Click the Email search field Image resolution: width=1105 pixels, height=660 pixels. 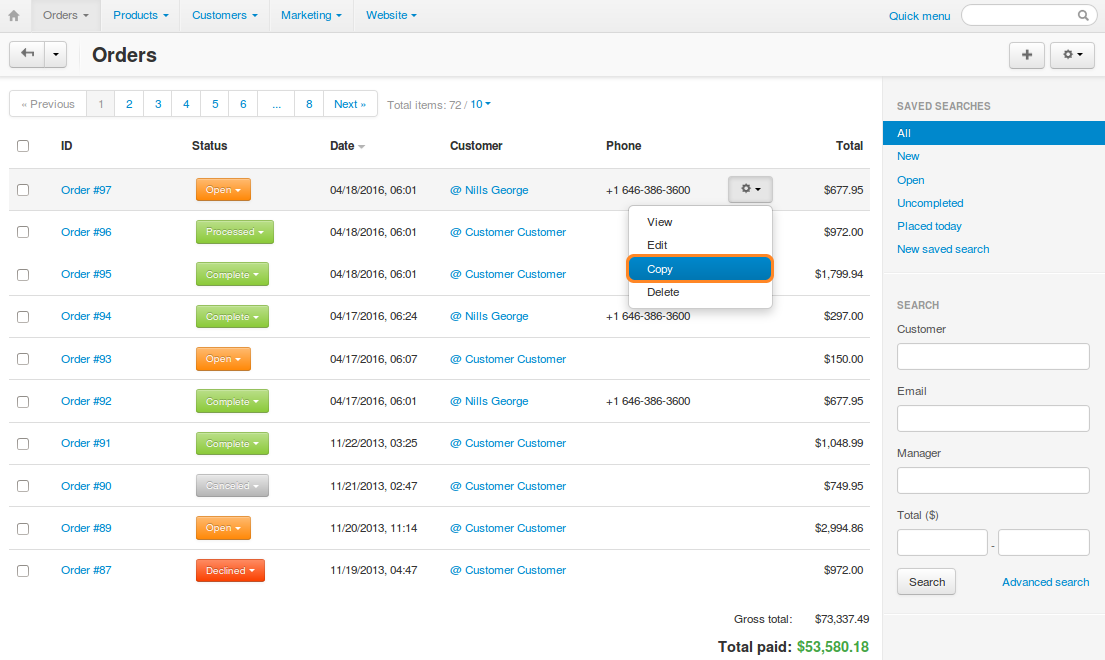click(x=993, y=418)
